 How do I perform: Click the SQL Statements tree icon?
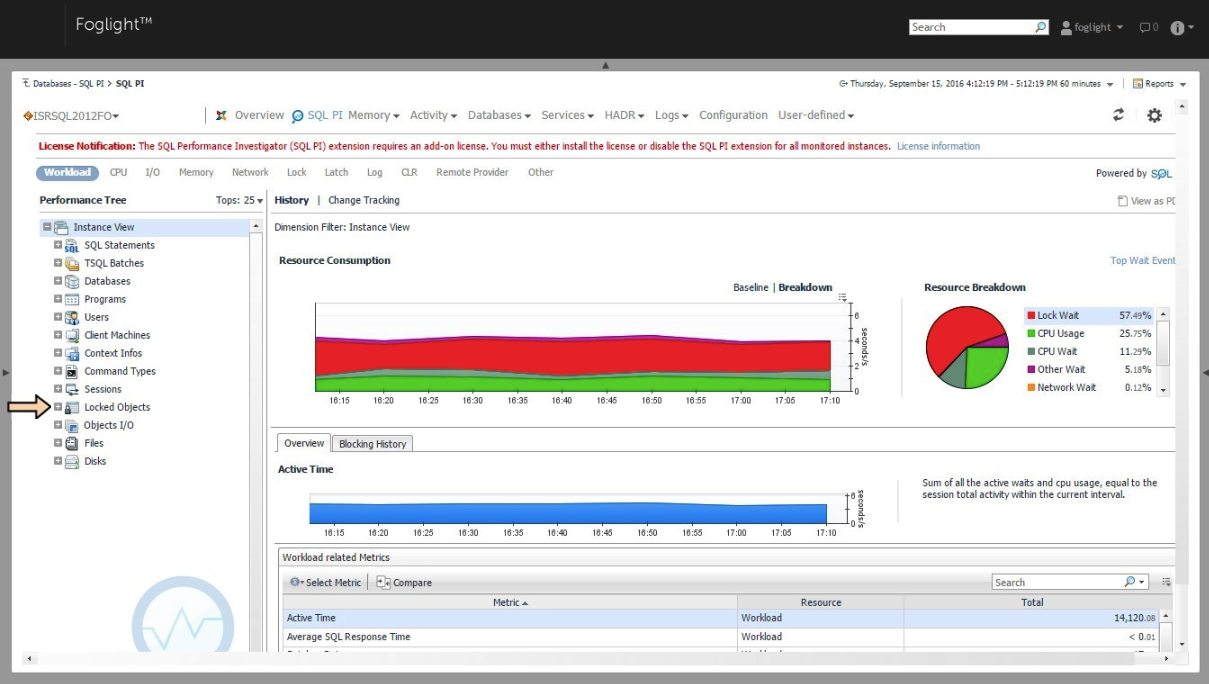point(72,245)
